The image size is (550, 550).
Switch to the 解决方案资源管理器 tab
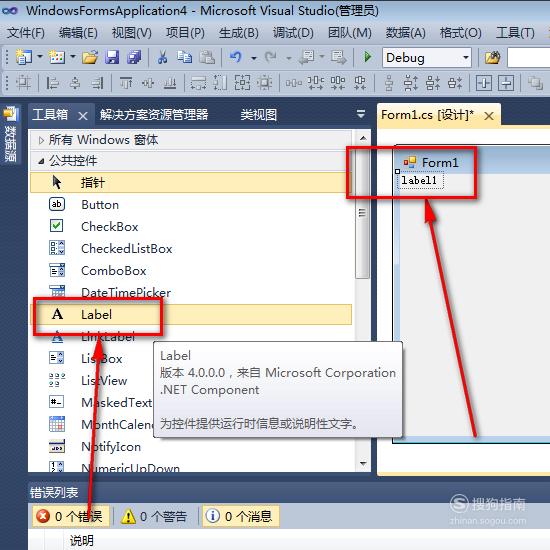(x=154, y=115)
